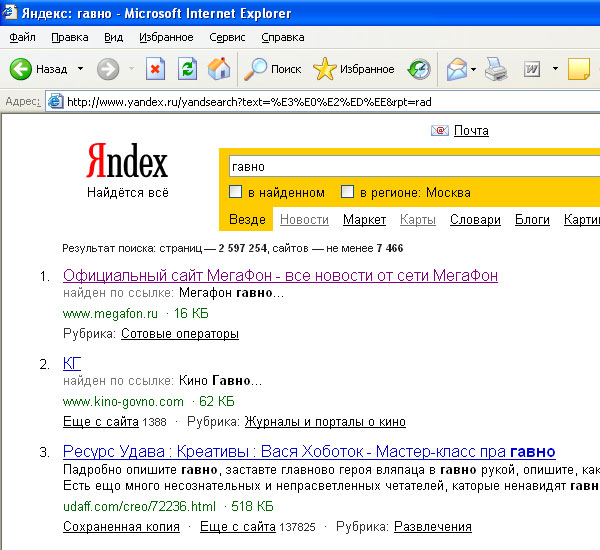Open the History clock icon
Viewport: 600px width, 550px height.
(419, 69)
